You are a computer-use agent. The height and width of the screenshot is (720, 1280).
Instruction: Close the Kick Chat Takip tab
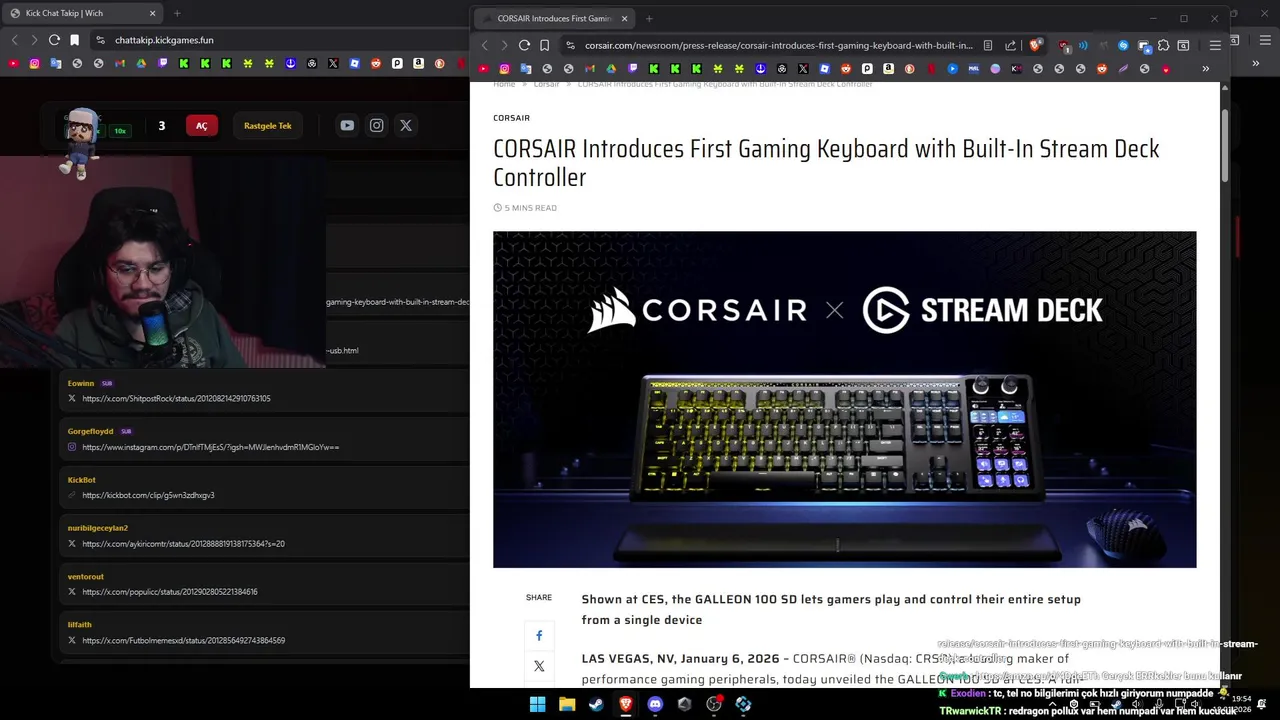pos(152,13)
